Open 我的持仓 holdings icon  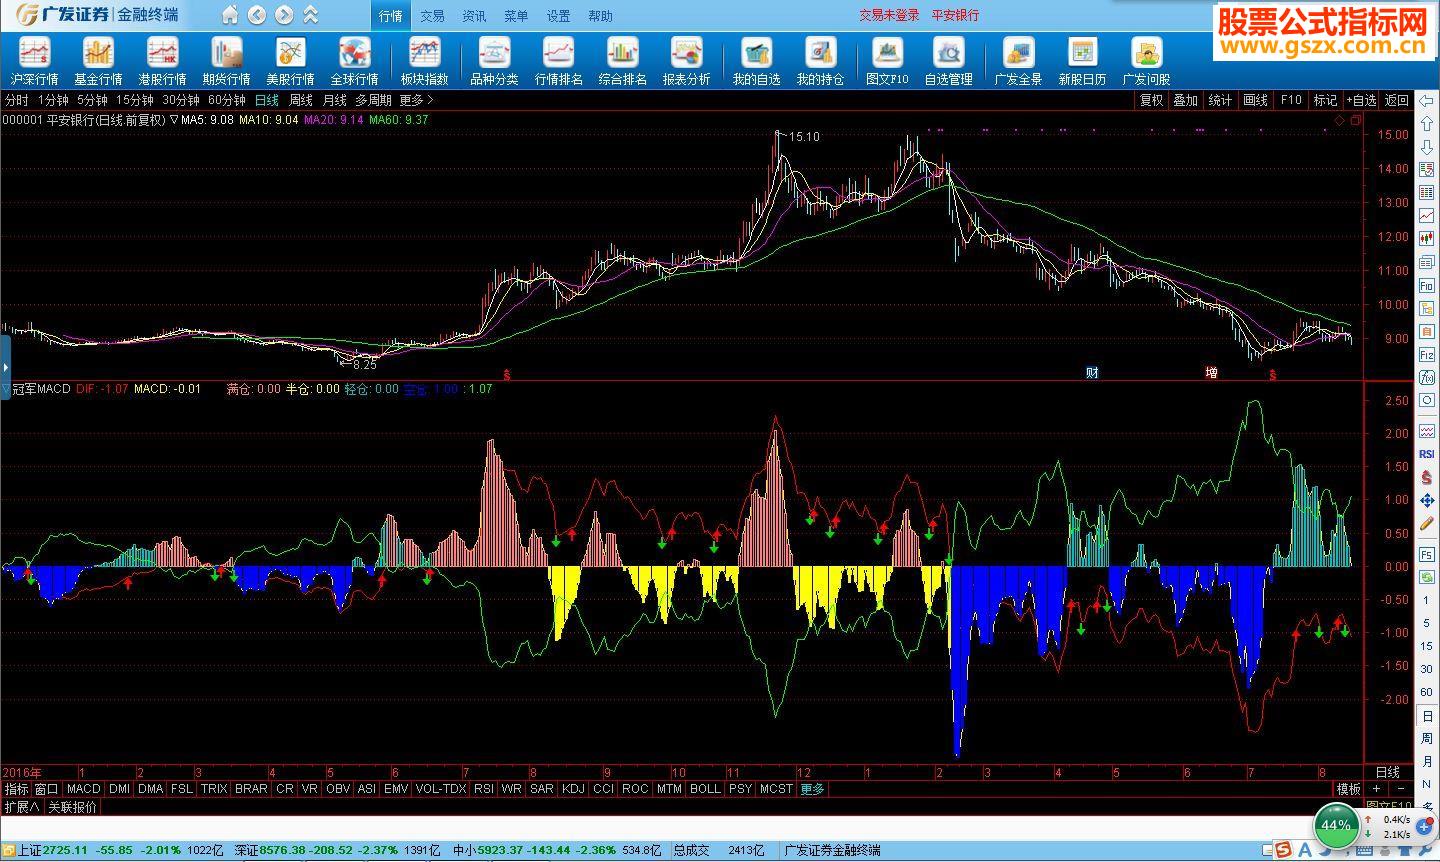coord(820,61)
